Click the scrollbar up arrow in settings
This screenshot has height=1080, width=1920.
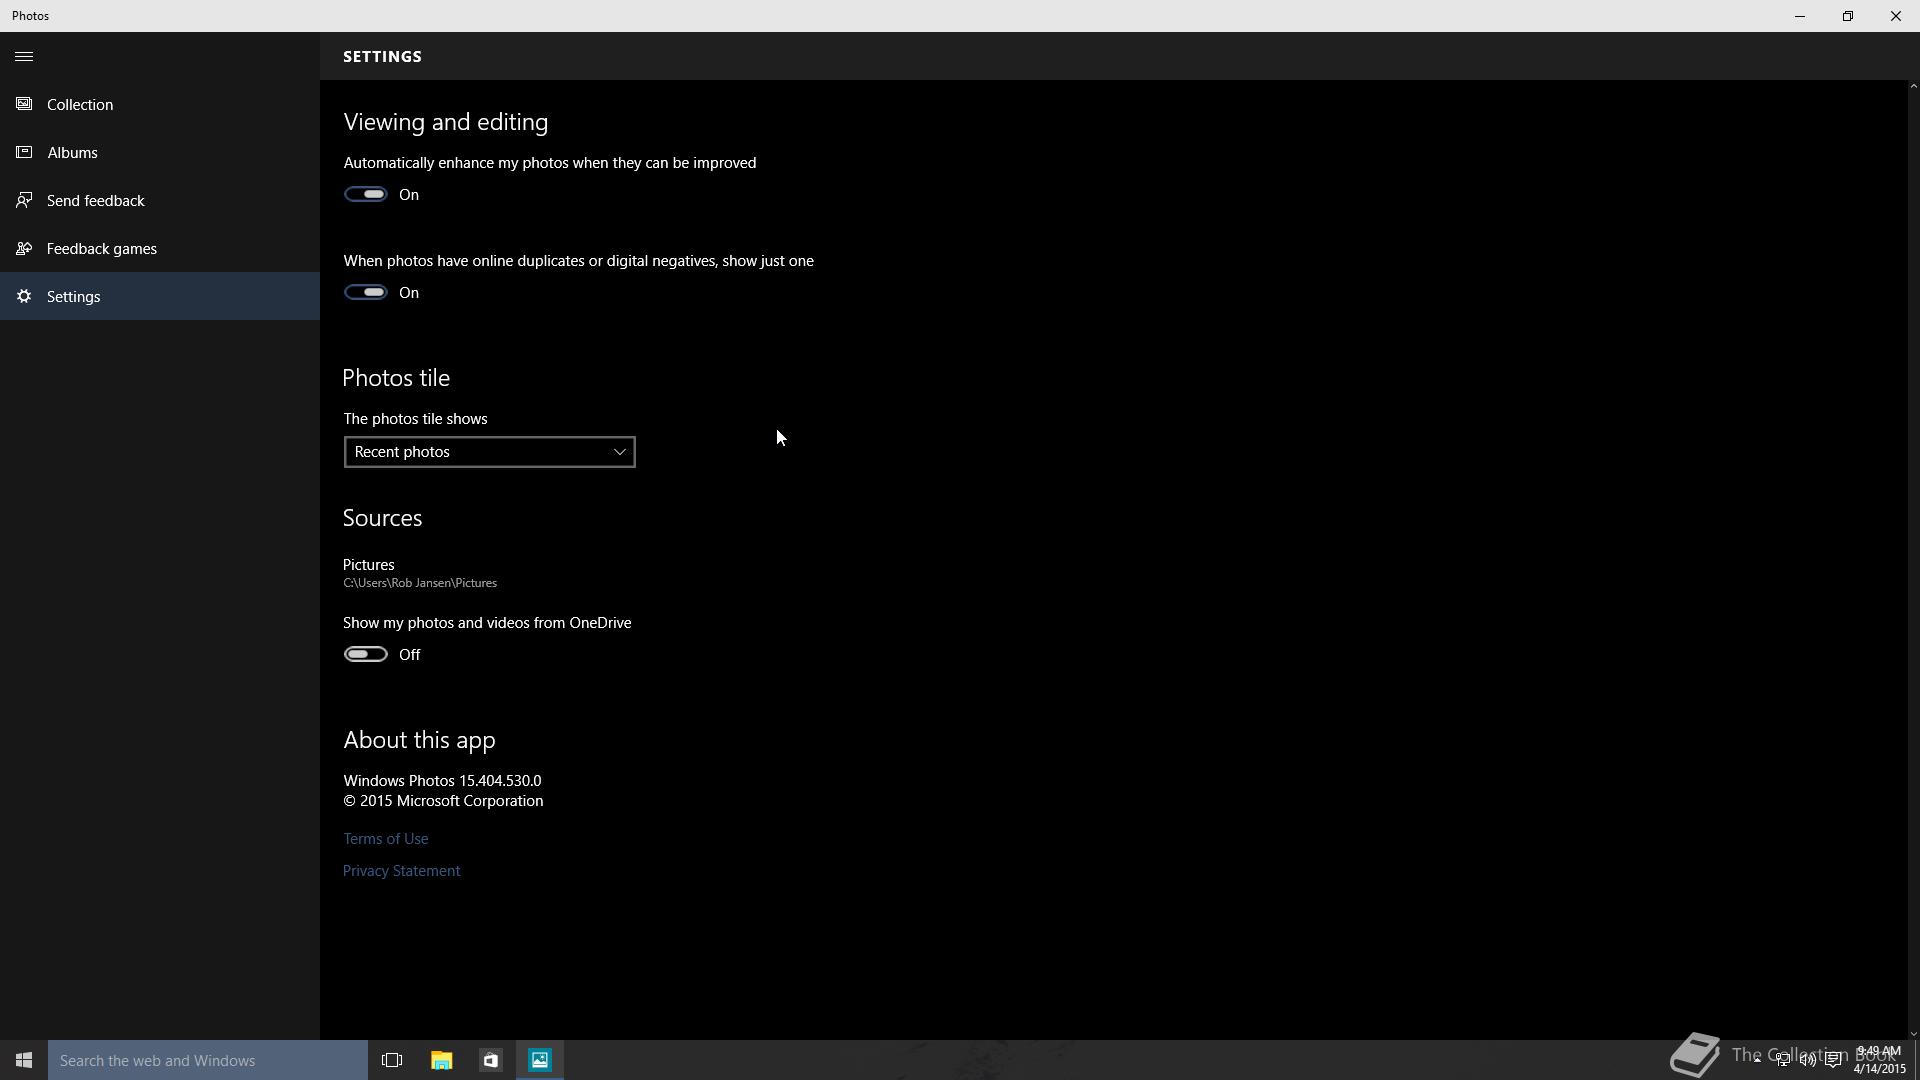click(x=1914, y=86)
